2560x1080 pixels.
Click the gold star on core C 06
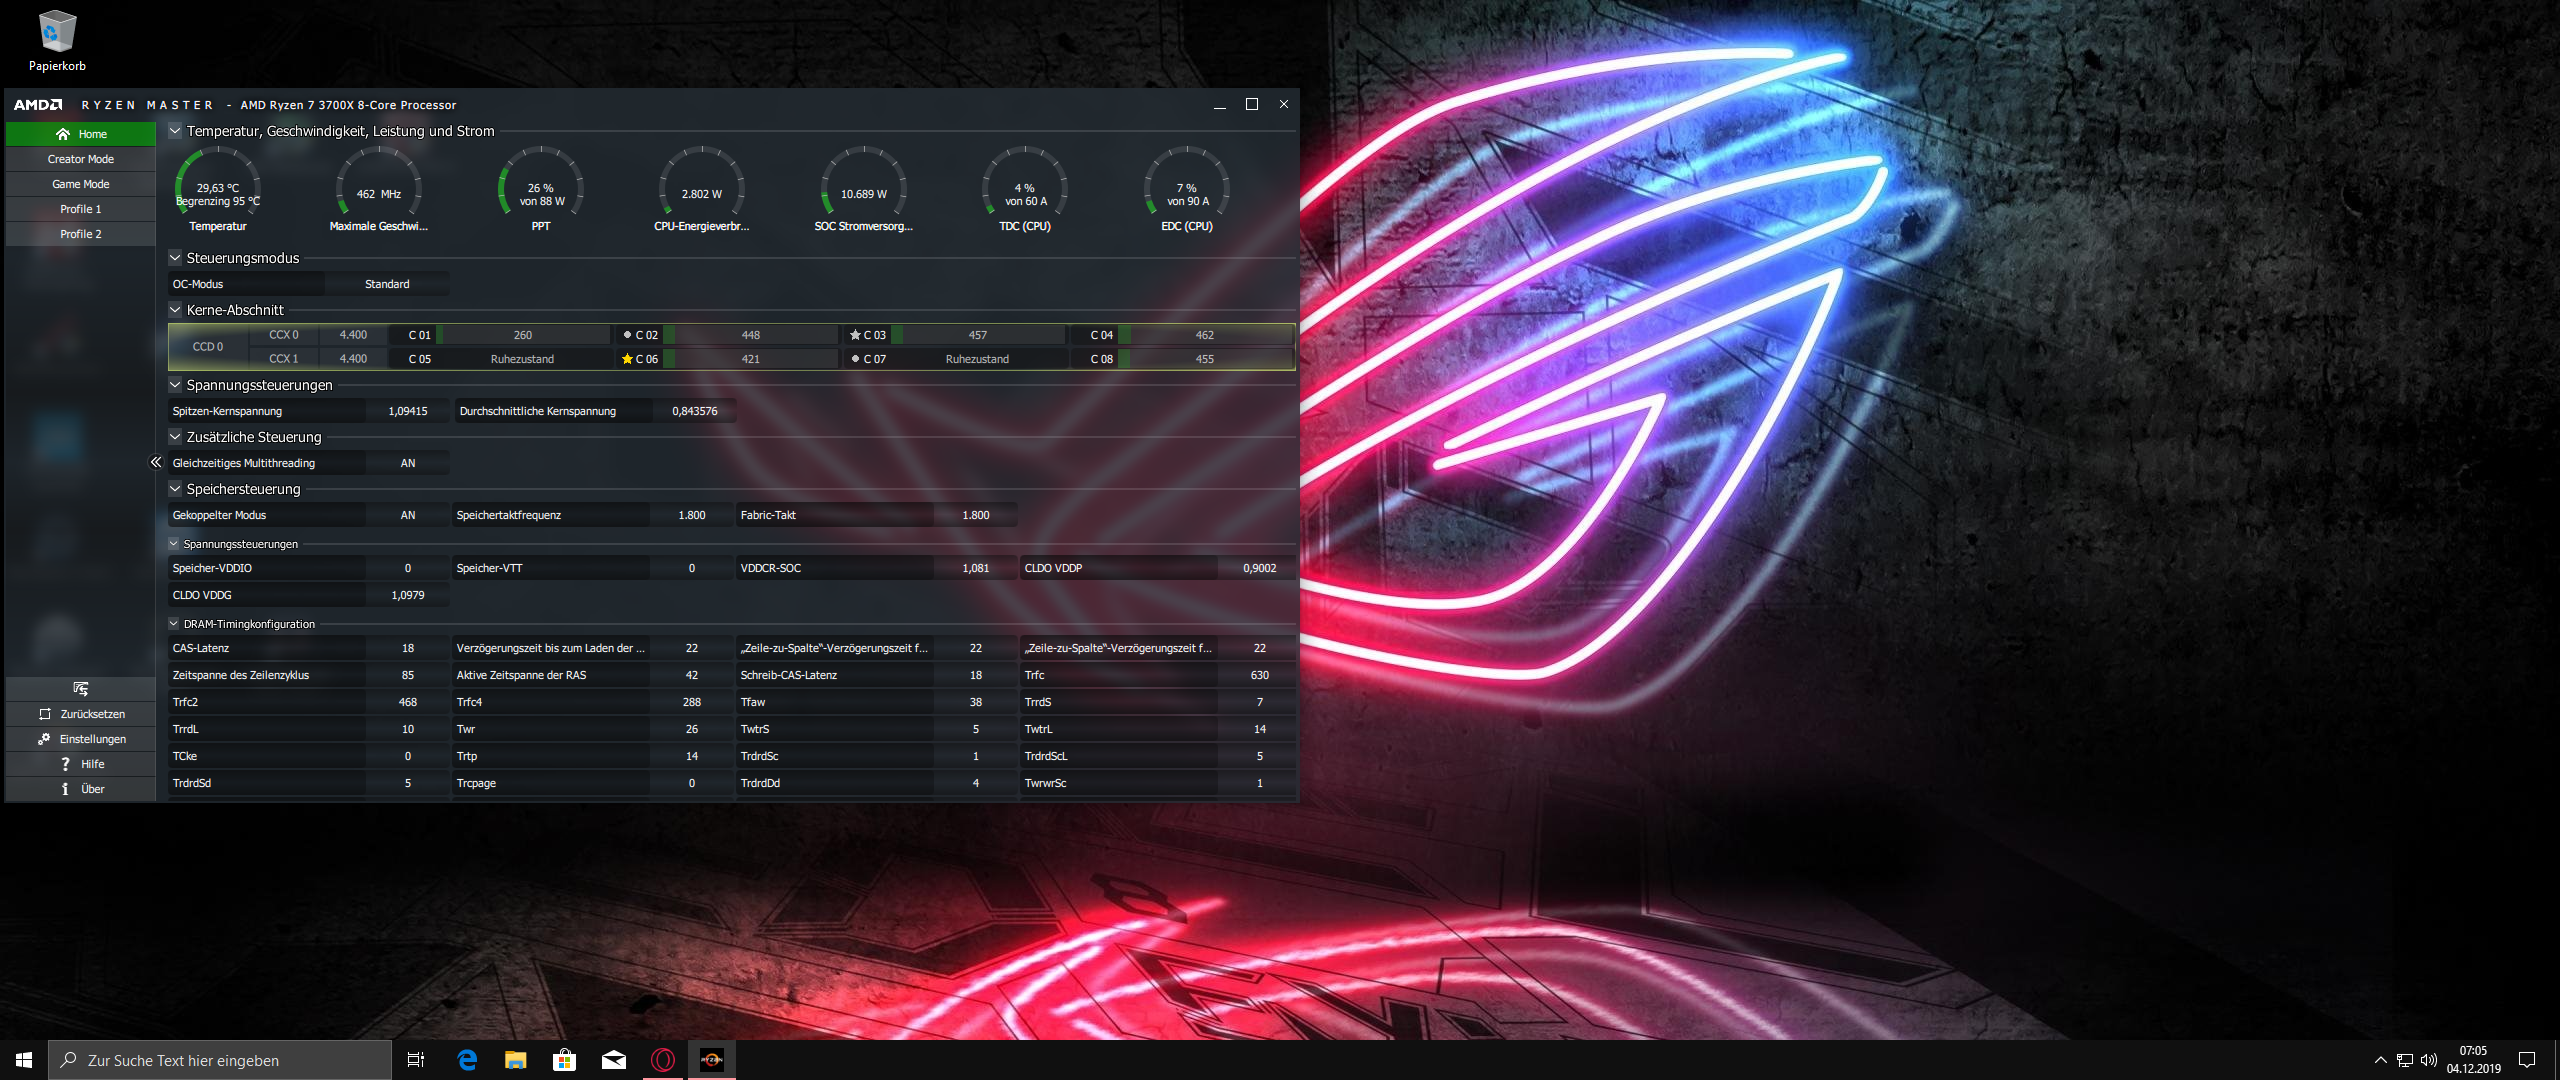pyautogui.click(x=627, y=359)
